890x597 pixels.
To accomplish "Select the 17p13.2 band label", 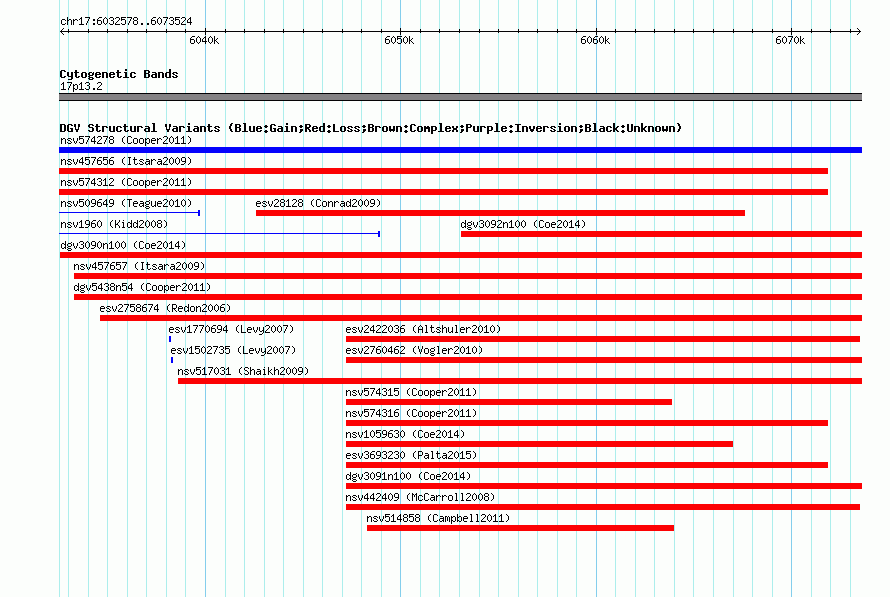I will pos(81,86).
